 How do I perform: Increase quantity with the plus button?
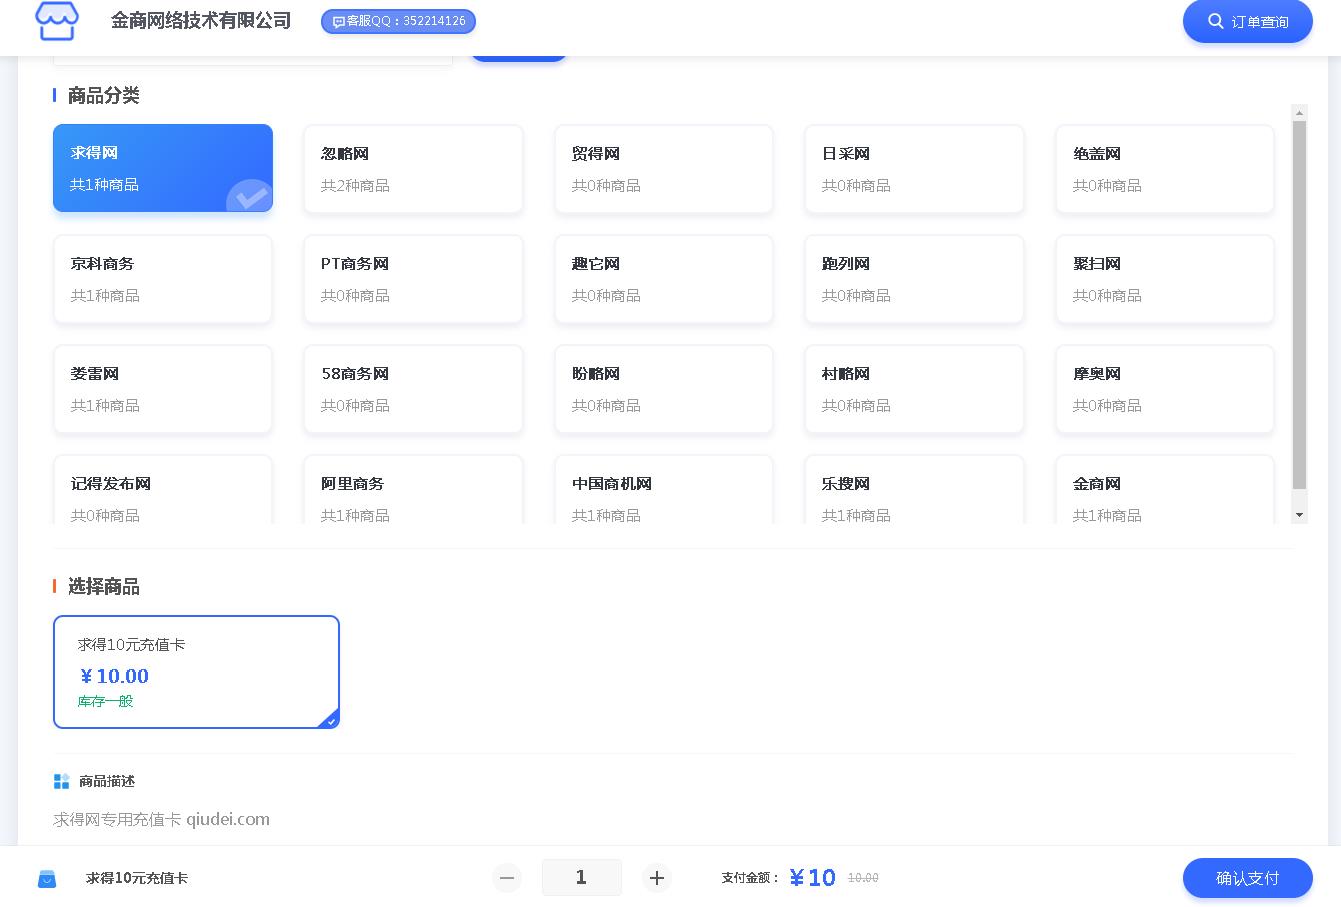pos(657,878)
